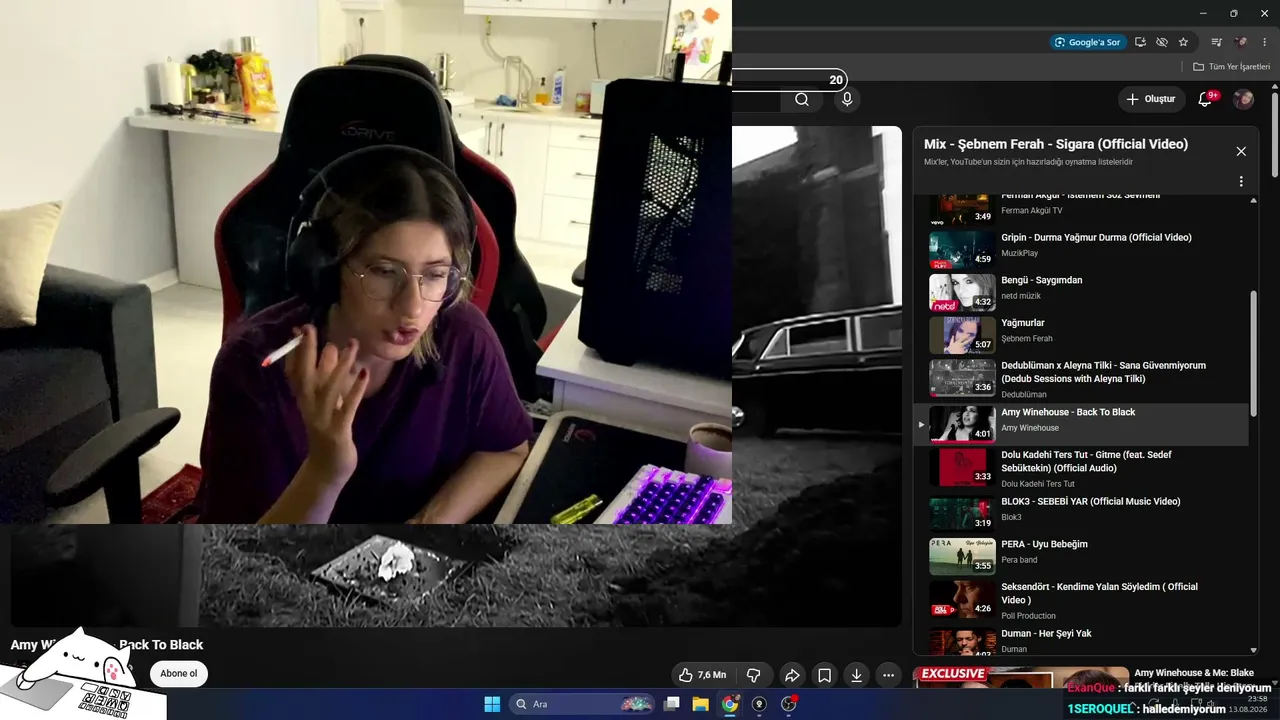
Task: Install the app via address bar icon
Action: 1140,42
